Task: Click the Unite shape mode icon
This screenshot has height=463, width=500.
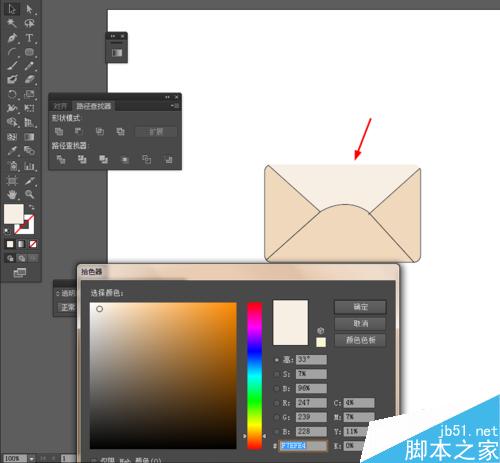Action: pos(59,132)
